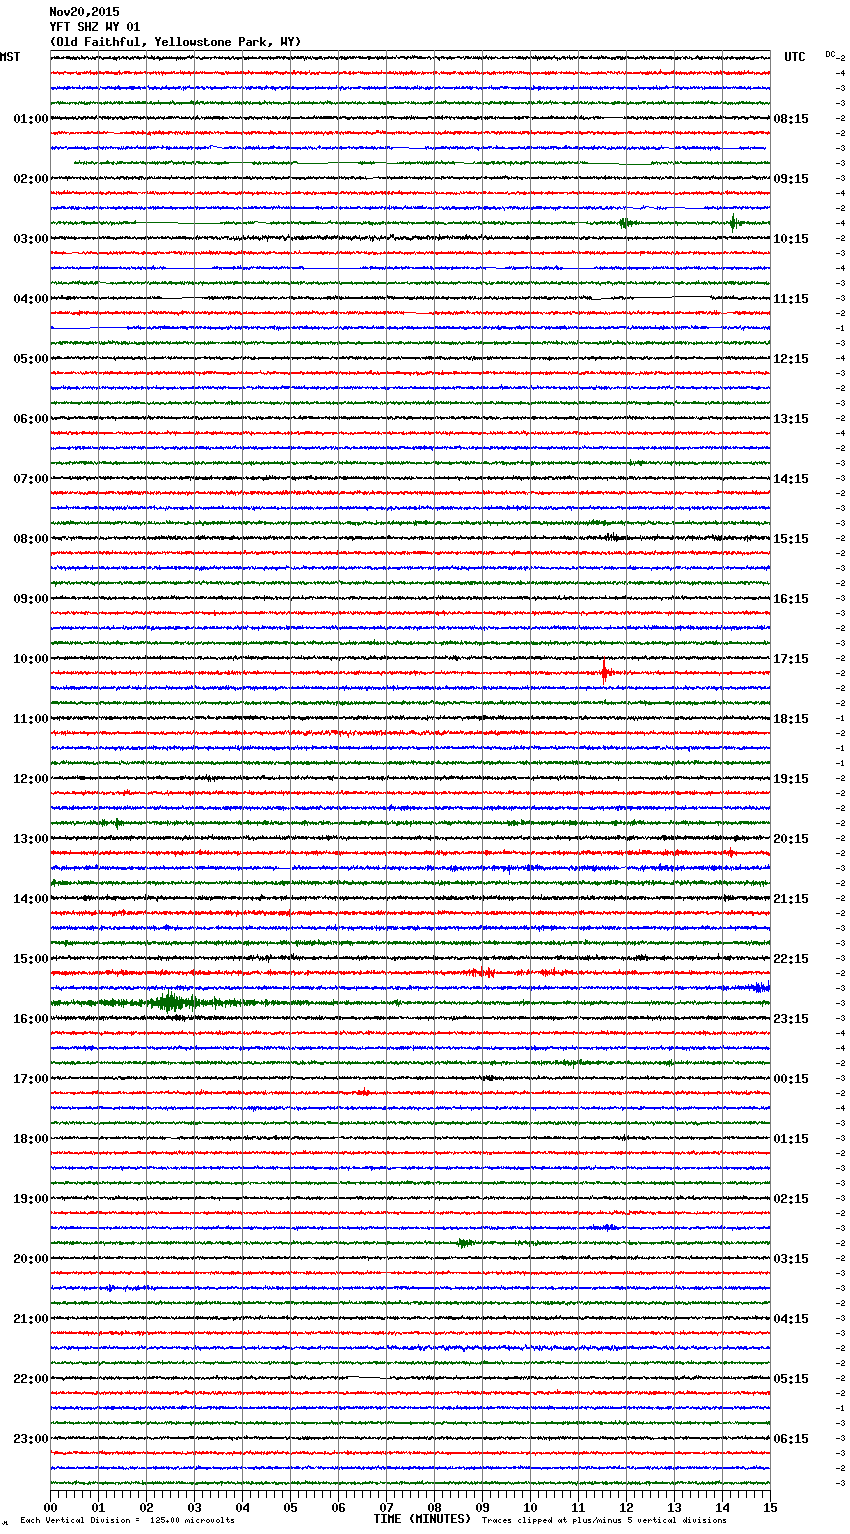Select the 03:00 MST time label
This screenshot has width=850, height=1534.
[31, 239]
